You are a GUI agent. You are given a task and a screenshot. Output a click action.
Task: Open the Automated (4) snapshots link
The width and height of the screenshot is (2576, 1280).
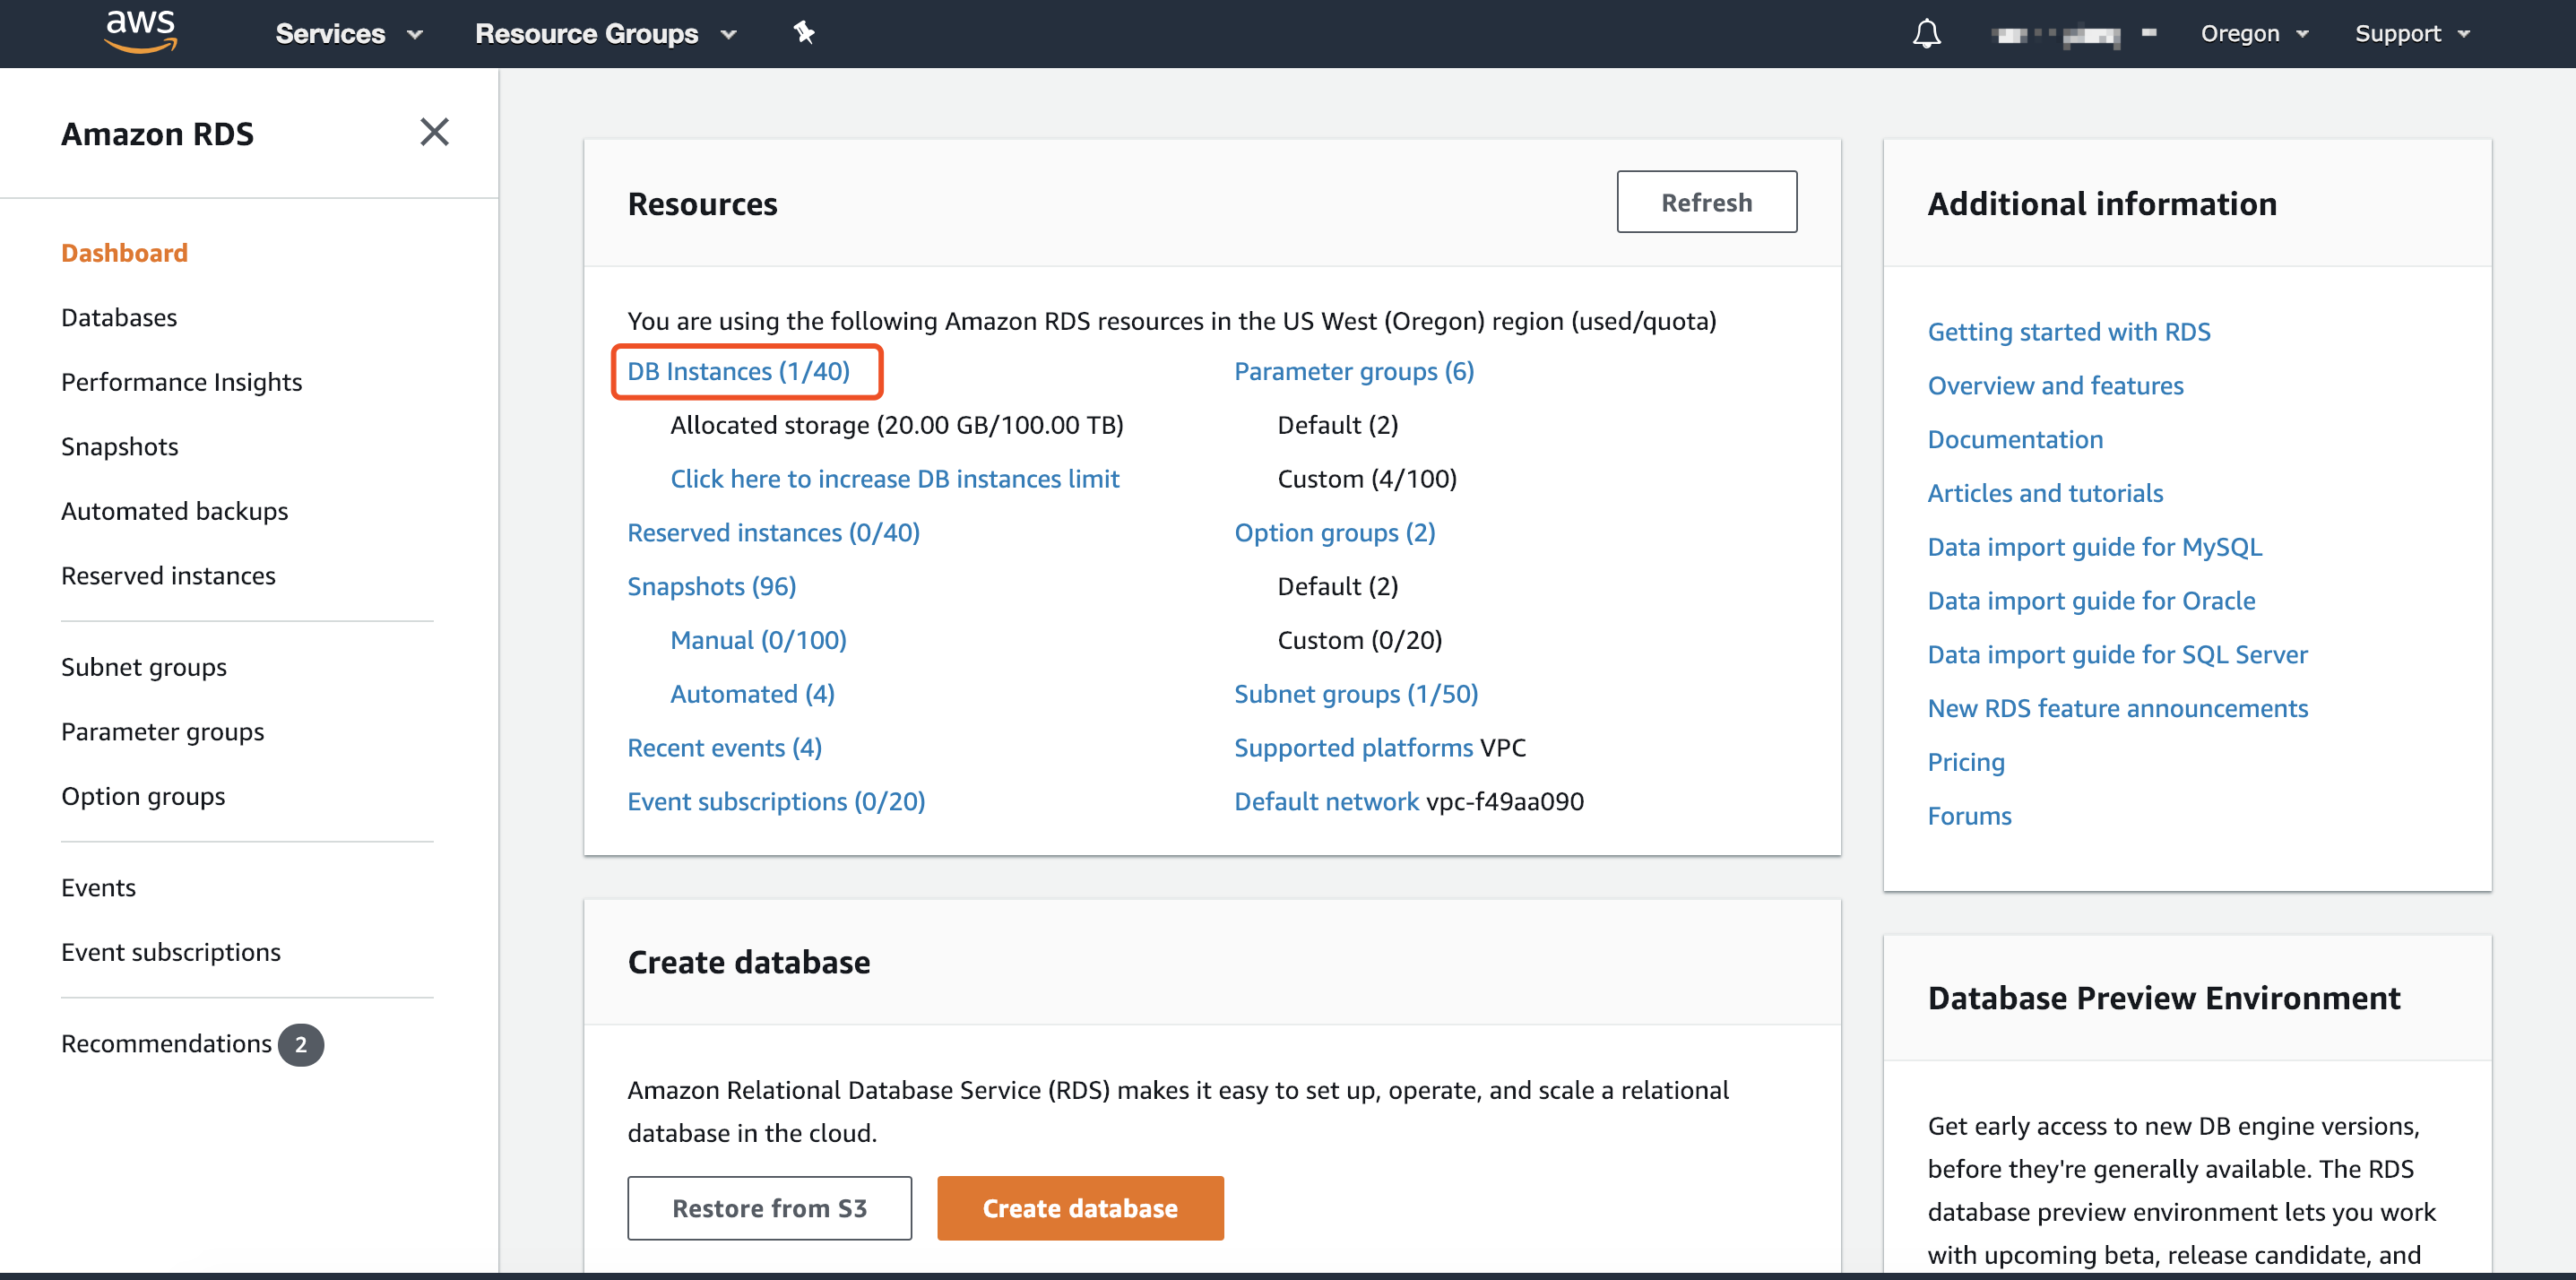(x=752, y=693)
